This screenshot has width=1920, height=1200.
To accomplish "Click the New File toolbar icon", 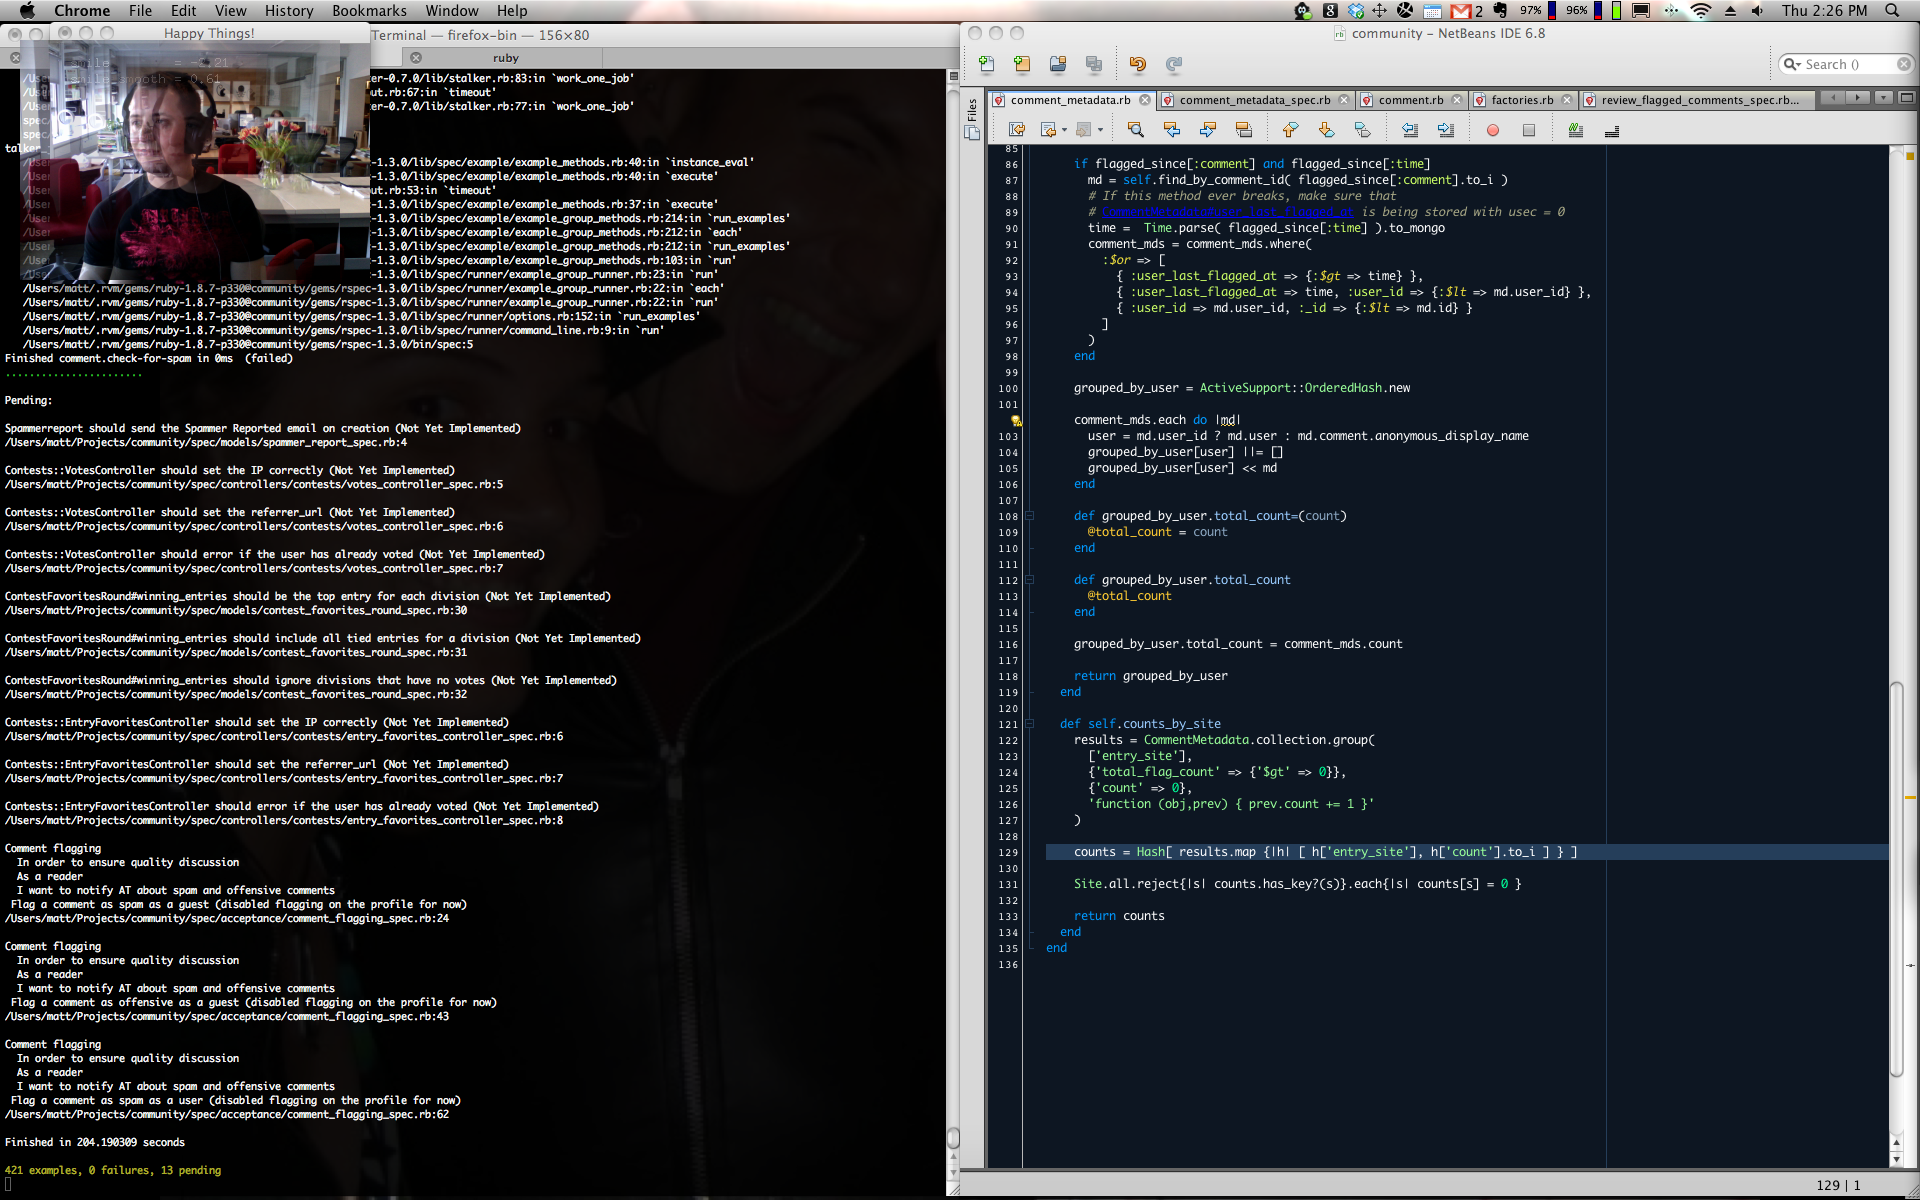I will click(987, 64).
